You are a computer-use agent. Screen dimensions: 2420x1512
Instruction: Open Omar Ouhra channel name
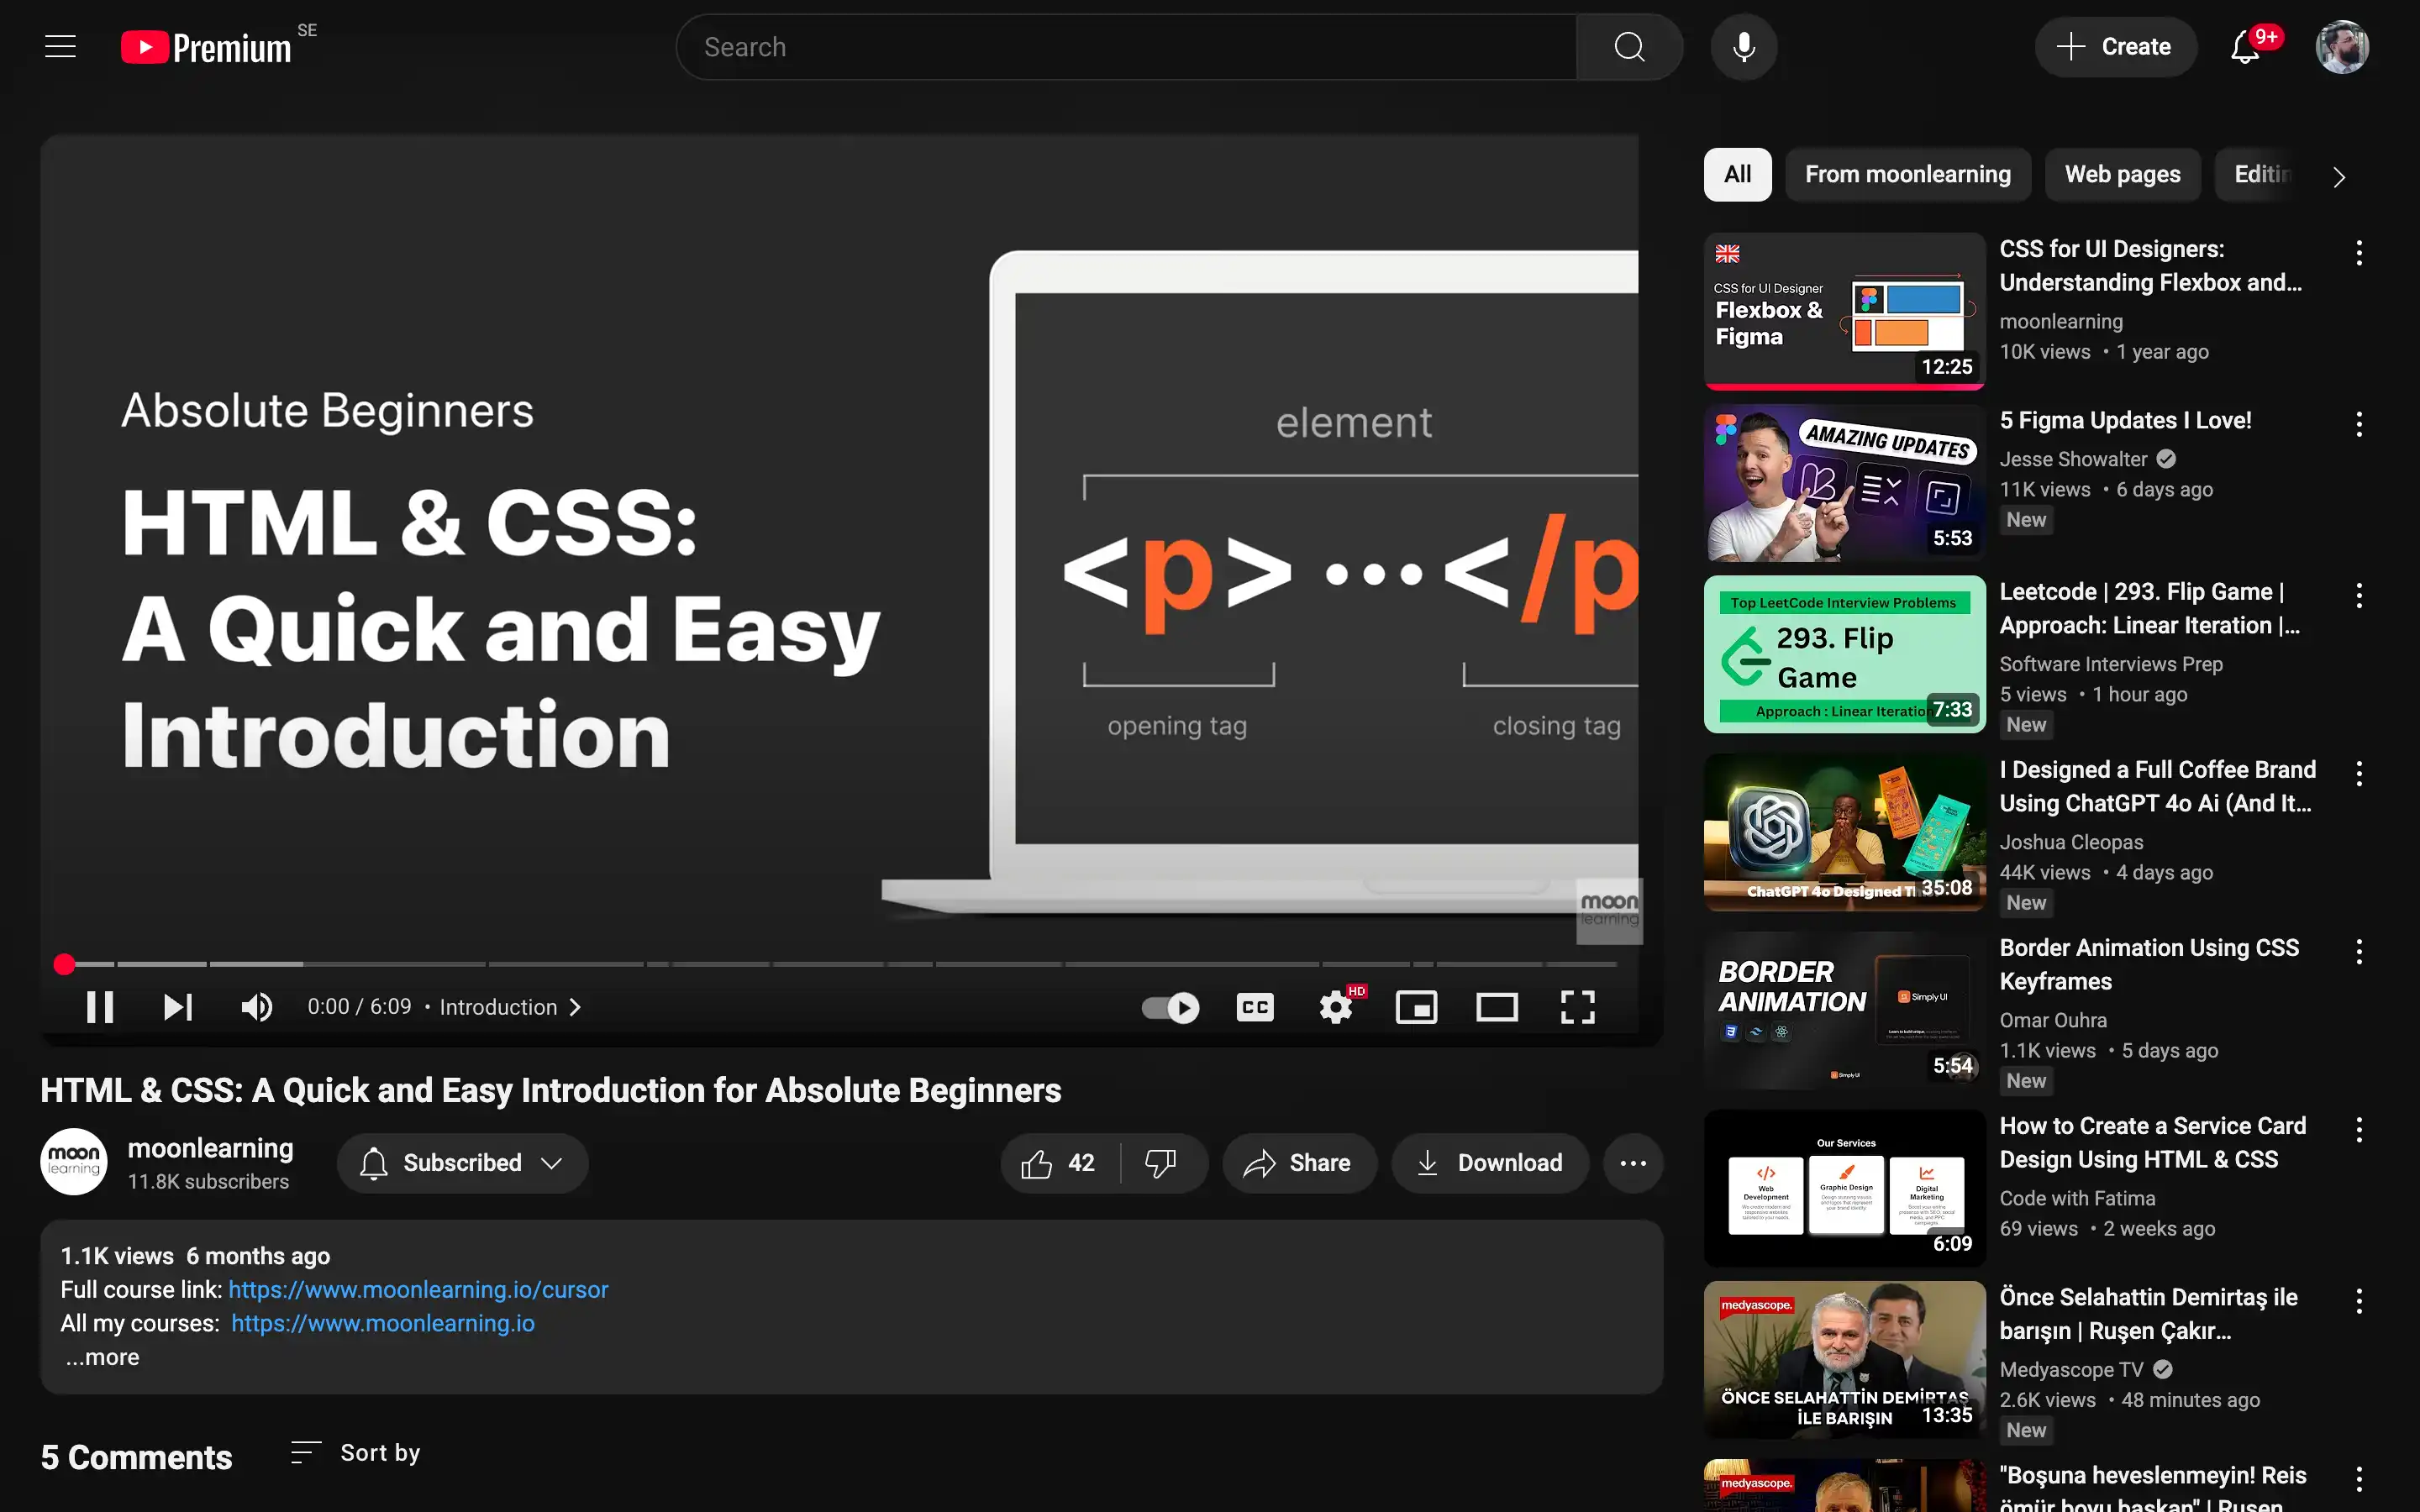pyautogui.click(x=2053, y=1020)
